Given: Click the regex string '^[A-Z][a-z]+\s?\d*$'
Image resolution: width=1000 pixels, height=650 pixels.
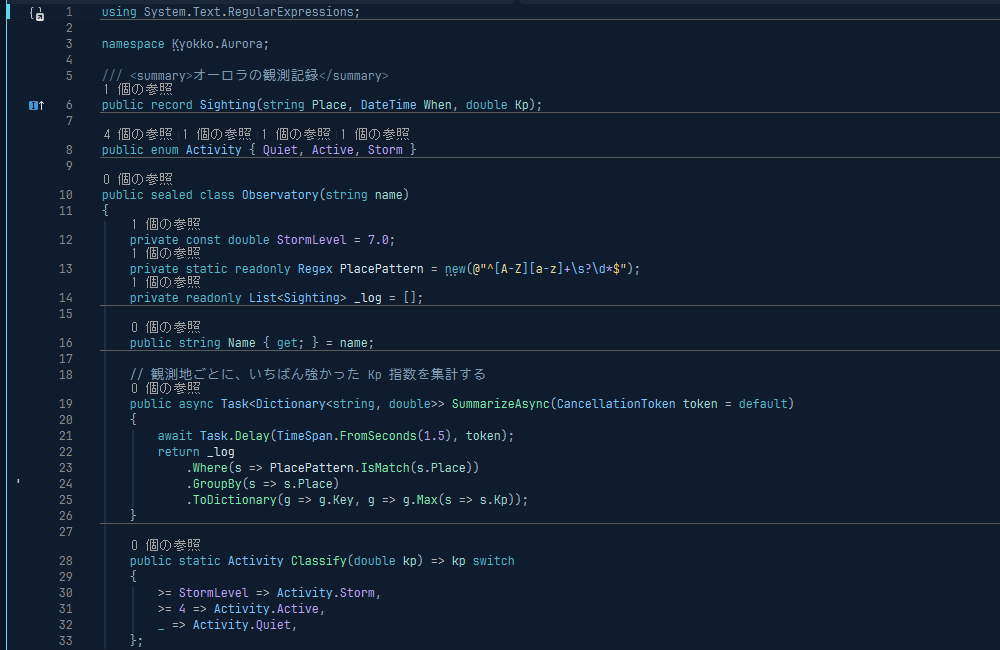Looking at the screenshot, I should [x=553, y=269].
